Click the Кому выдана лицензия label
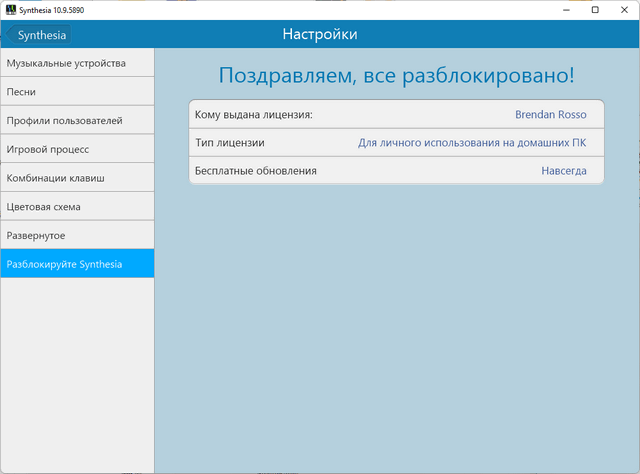This screenshot has height=474, width=640. 254,114
